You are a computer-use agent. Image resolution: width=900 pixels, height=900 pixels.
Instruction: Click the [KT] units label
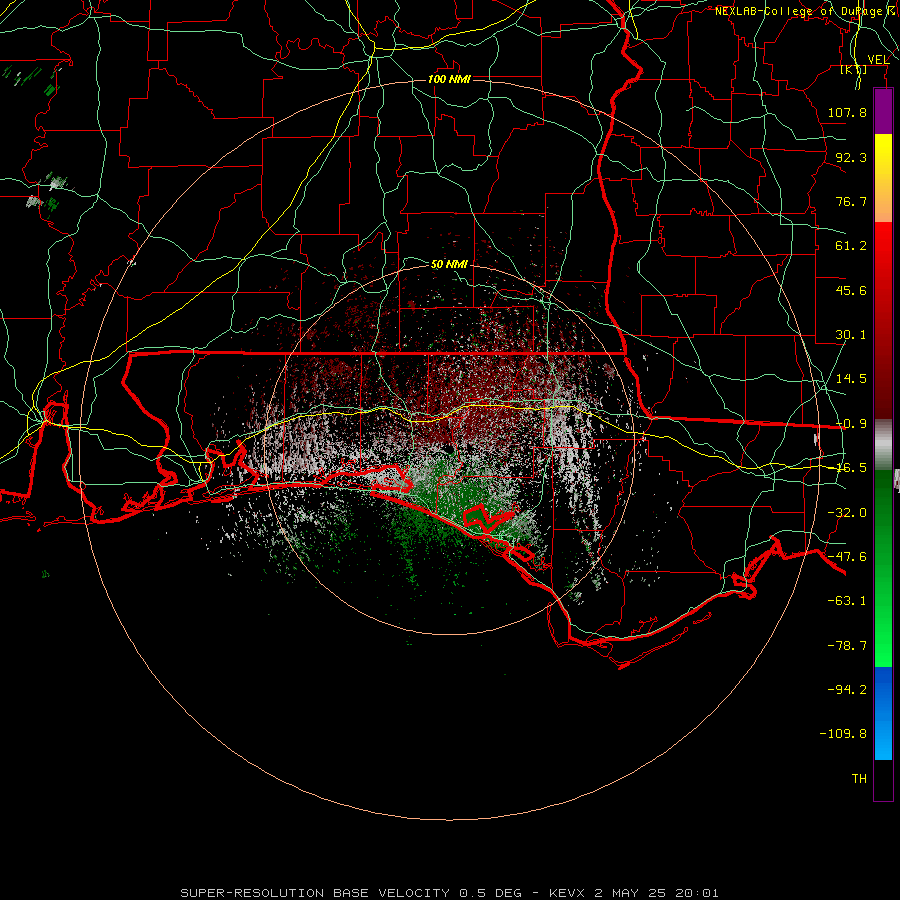pyautogui.click(x=854, y=70)
